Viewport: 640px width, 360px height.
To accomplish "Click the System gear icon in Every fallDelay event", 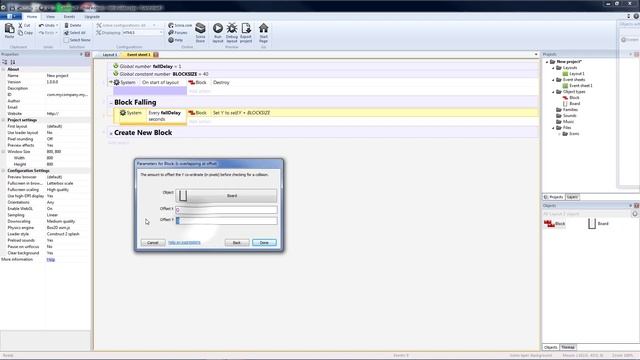I will pos(123,113).
